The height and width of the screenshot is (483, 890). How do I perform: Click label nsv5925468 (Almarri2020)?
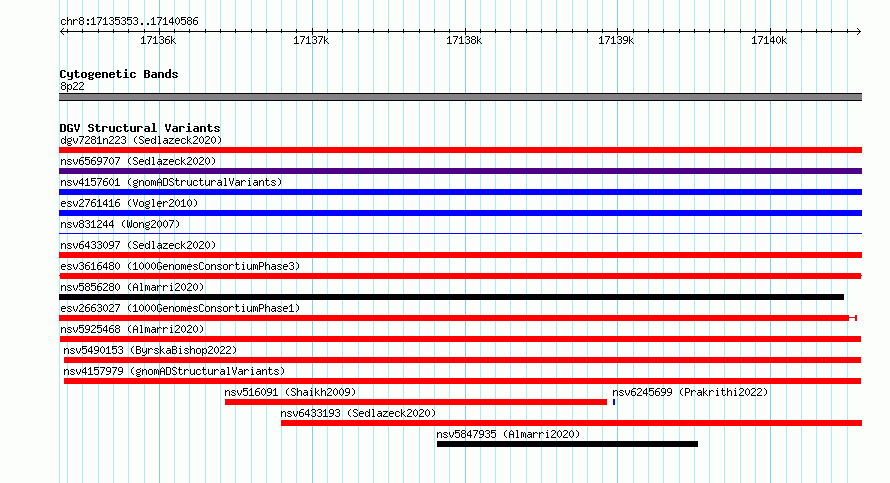pyautogui.click(x=132, y=329)
